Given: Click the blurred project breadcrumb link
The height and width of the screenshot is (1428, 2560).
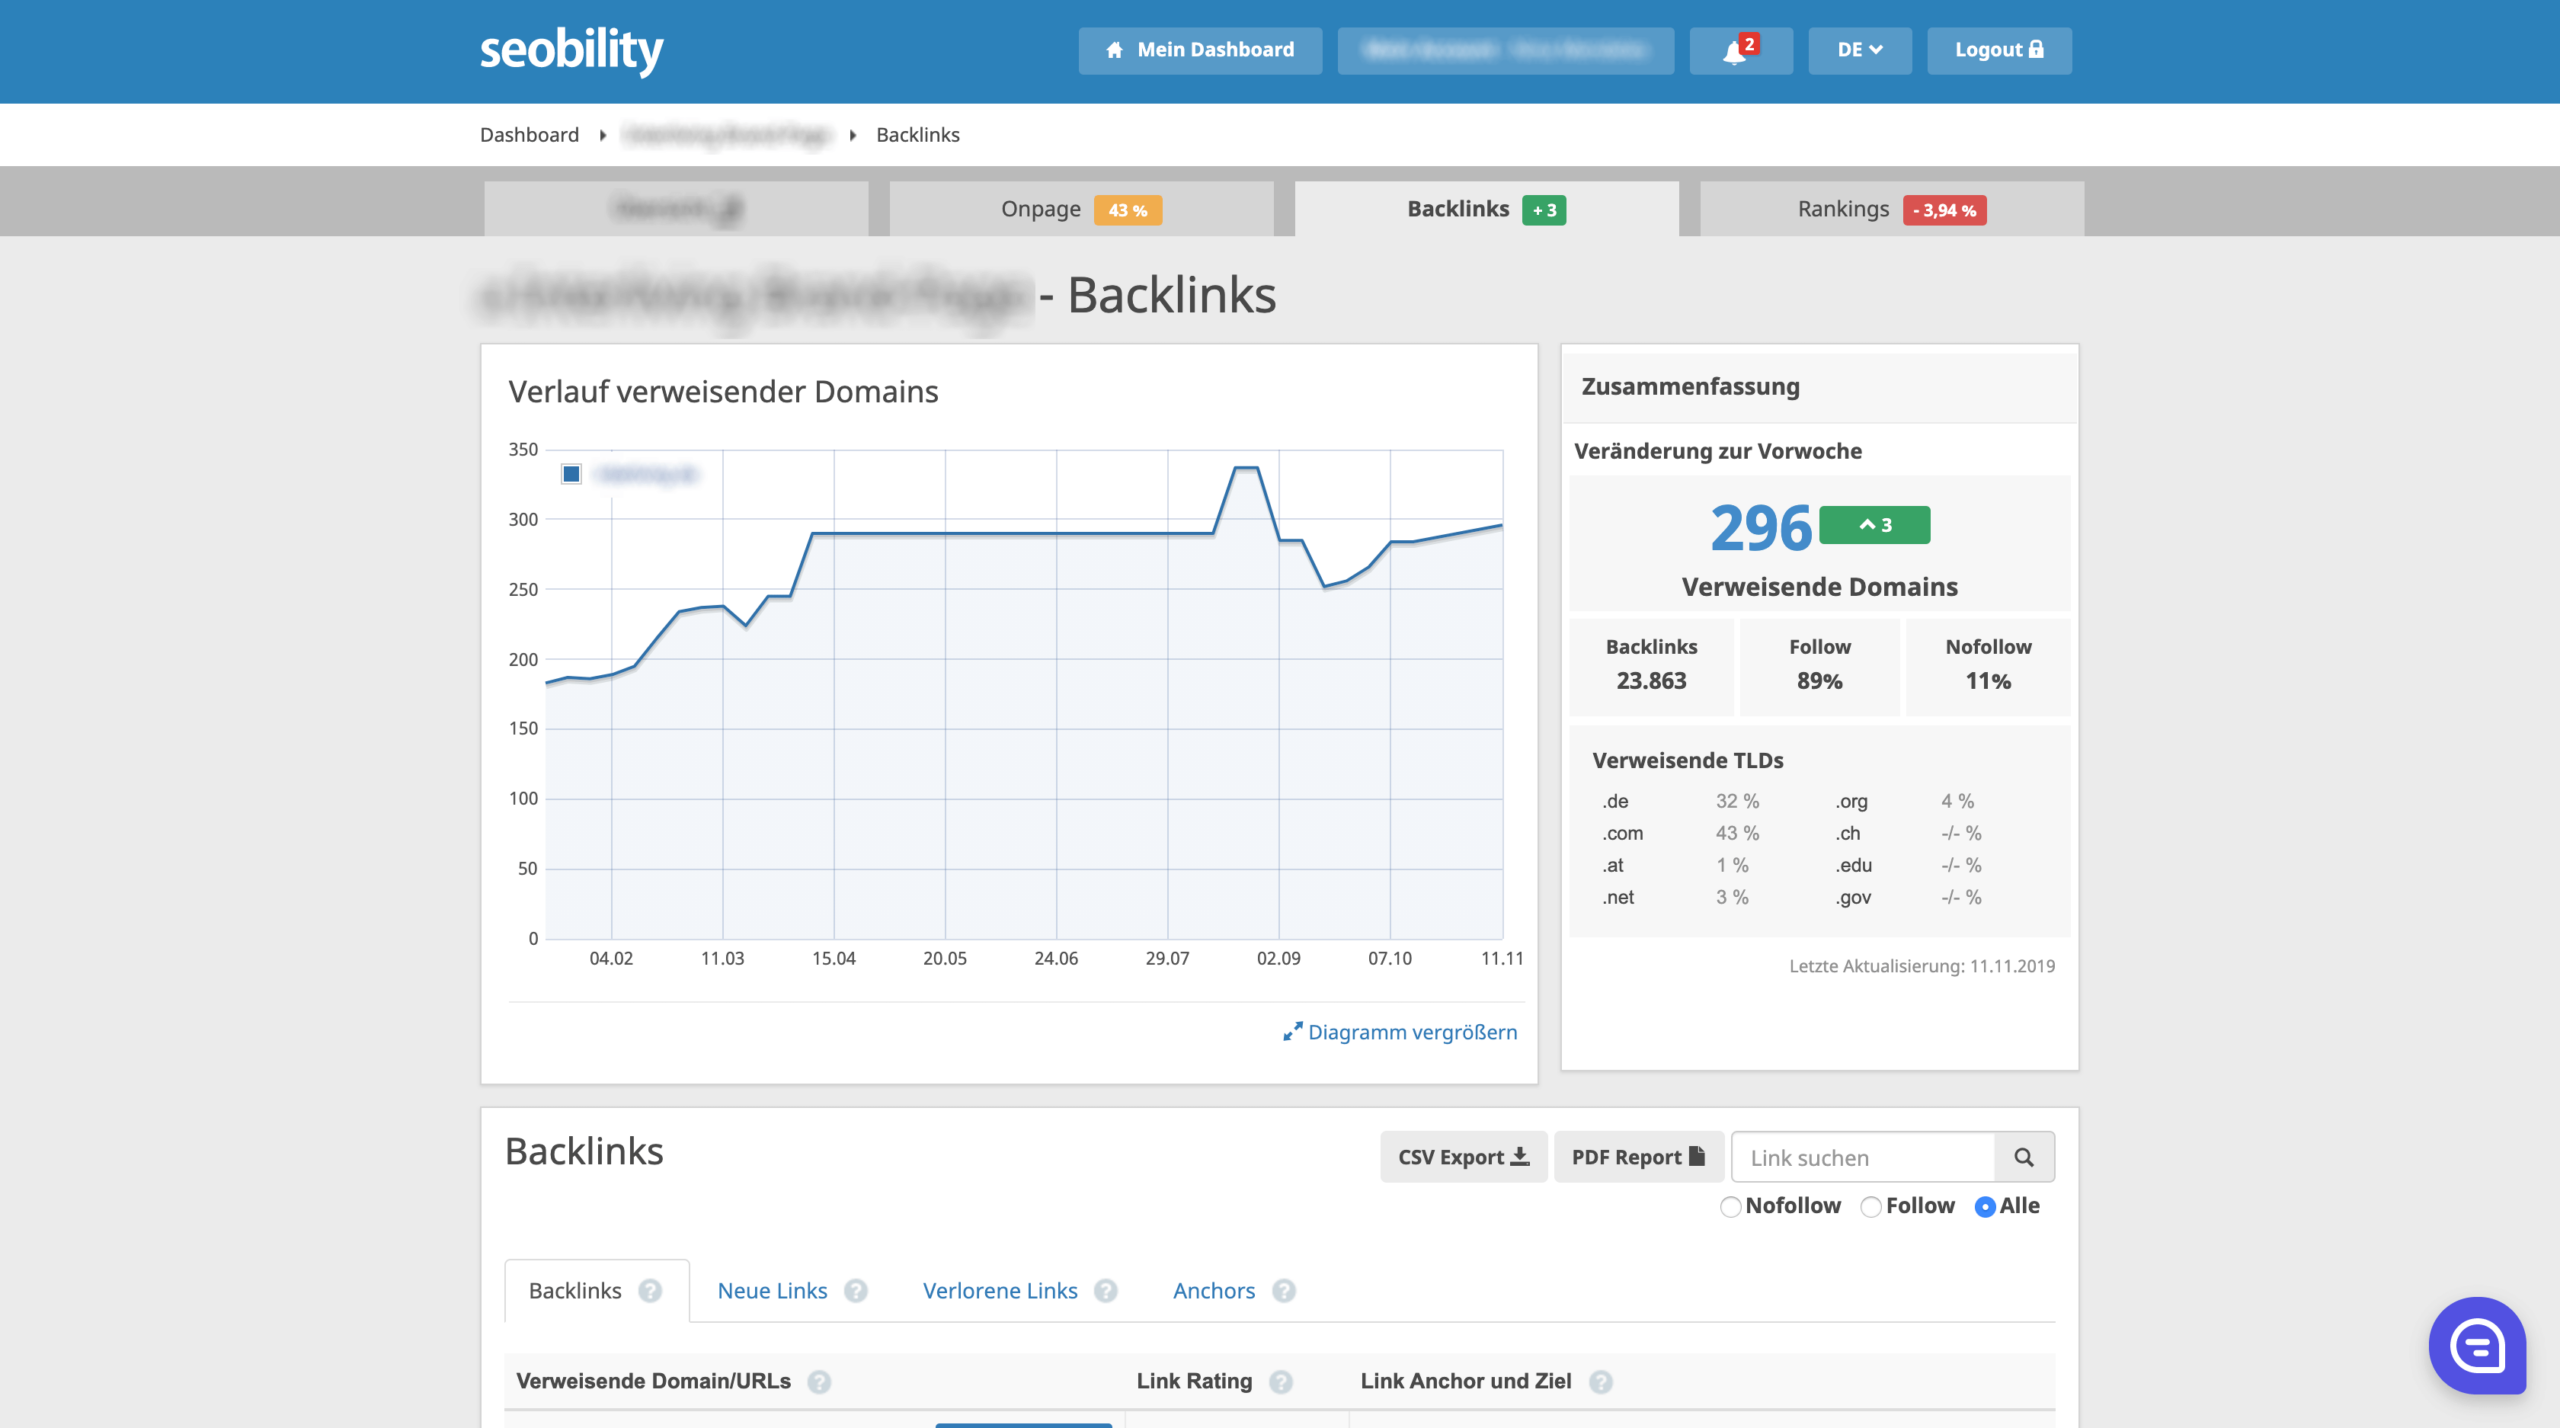Looking at the screenshot, I should pos(727,135).
